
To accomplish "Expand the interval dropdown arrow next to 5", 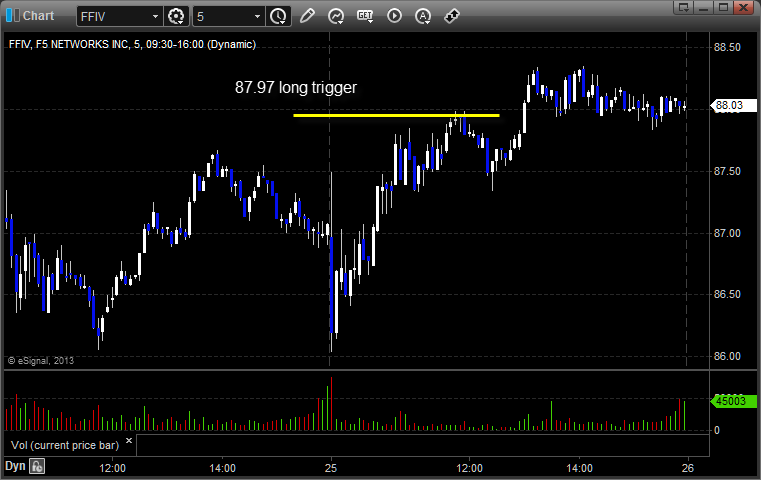I will coord(257,17).
